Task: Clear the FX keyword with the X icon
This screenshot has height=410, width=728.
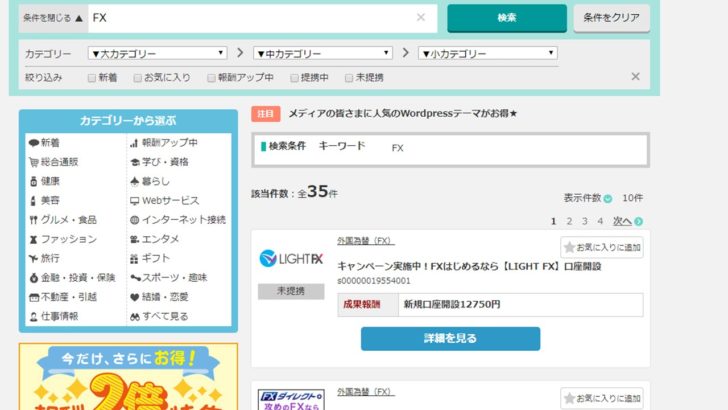Action: tap(421, 18)
